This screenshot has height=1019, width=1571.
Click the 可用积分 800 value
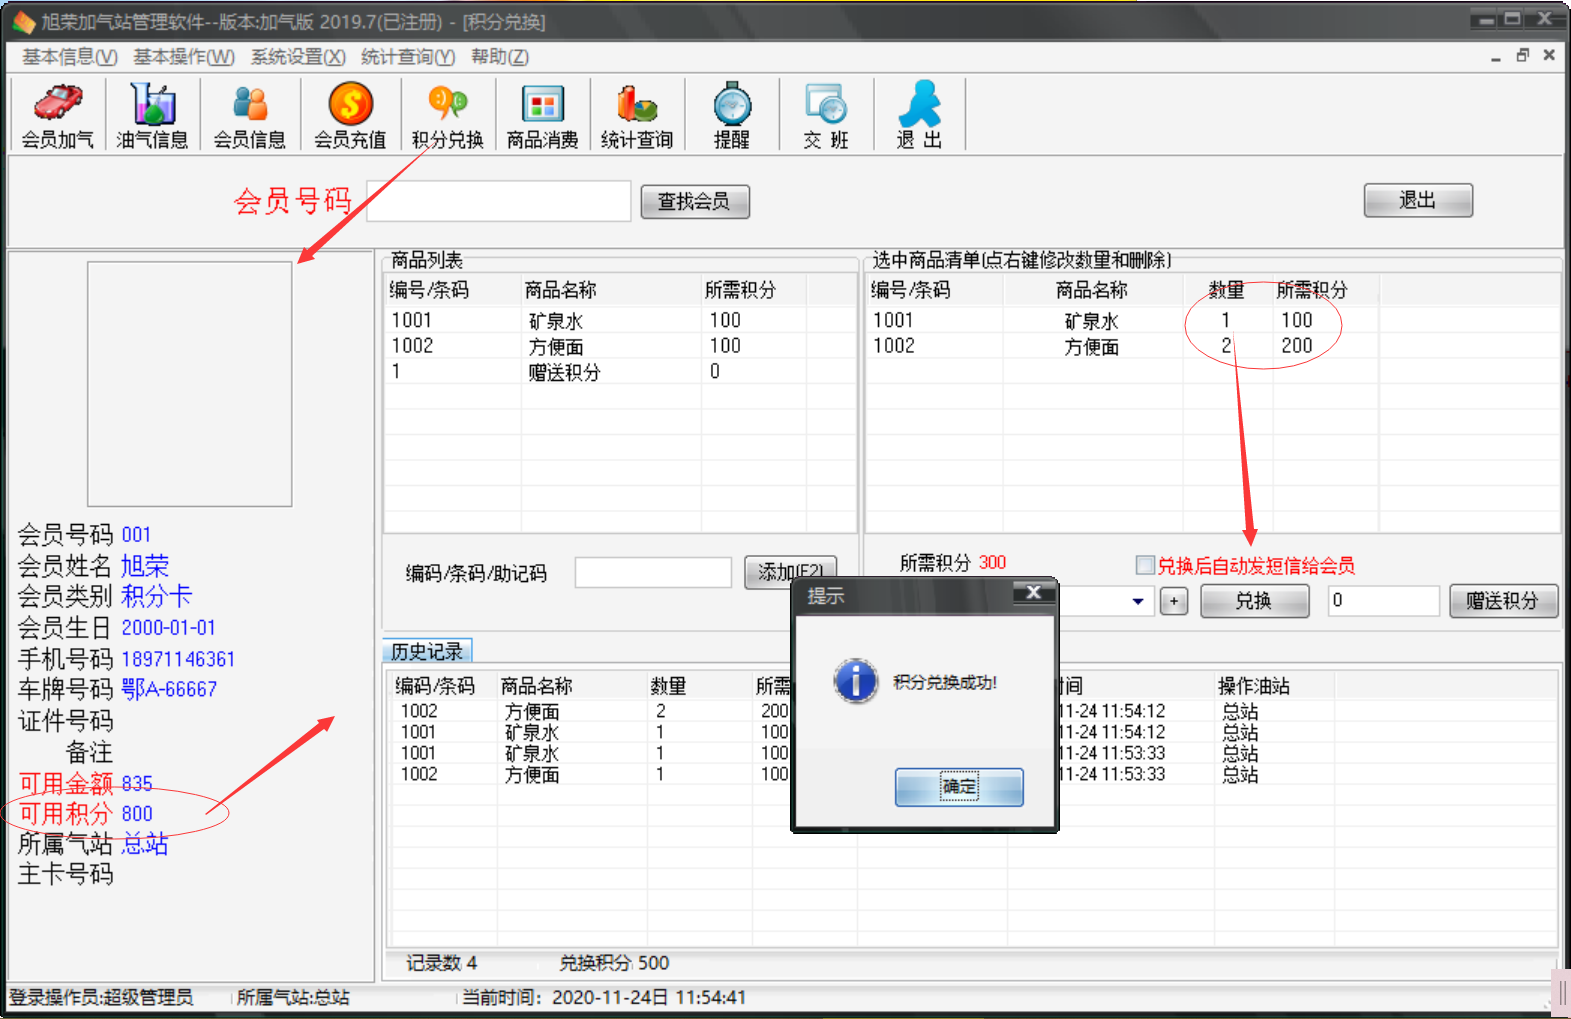137,814
